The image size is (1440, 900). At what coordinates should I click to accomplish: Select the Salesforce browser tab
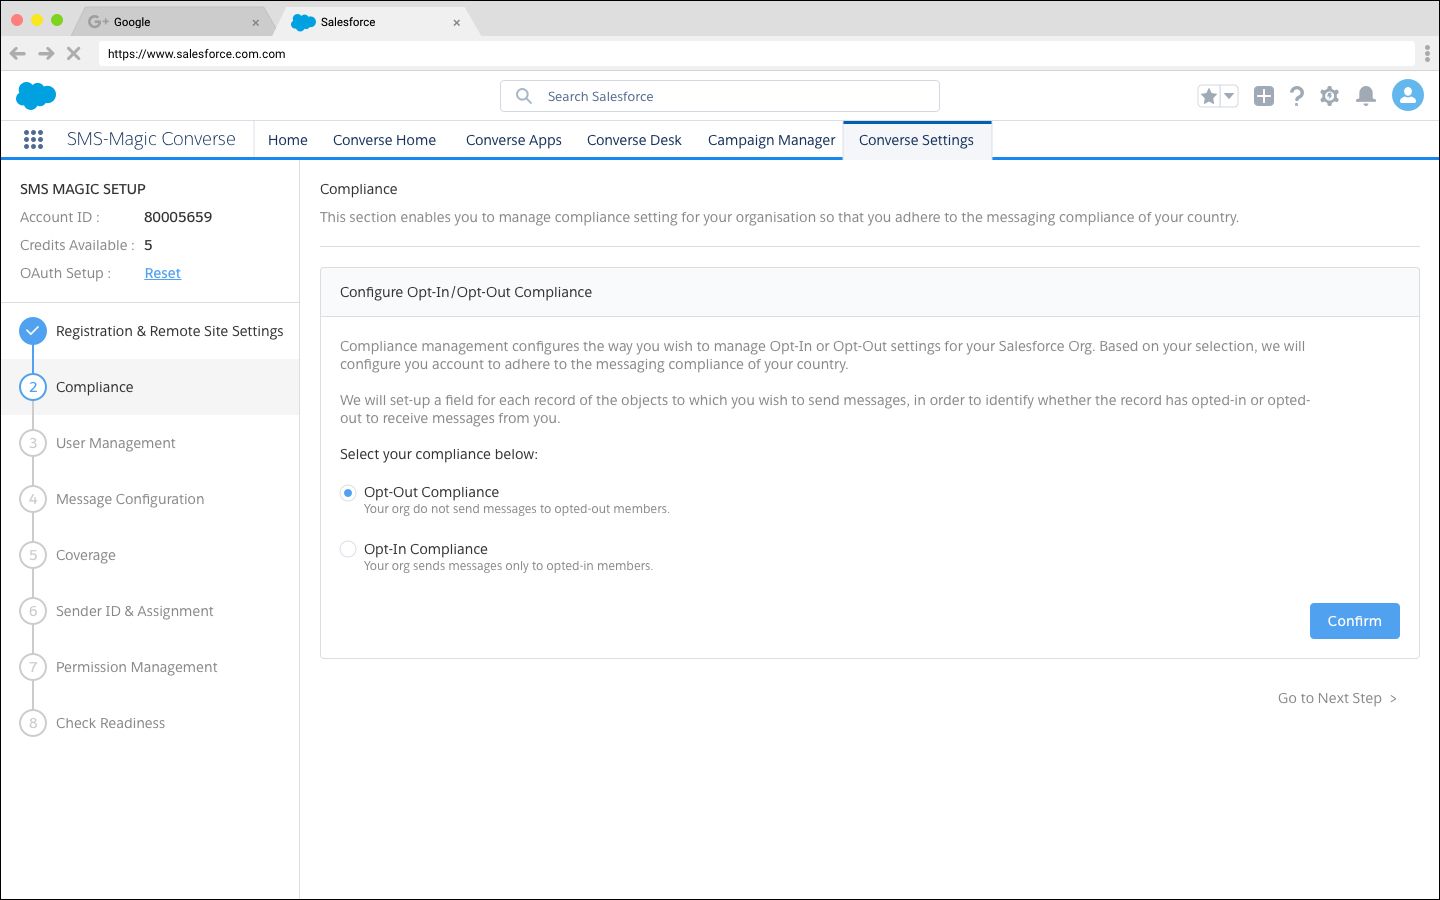tap(375, 22)
